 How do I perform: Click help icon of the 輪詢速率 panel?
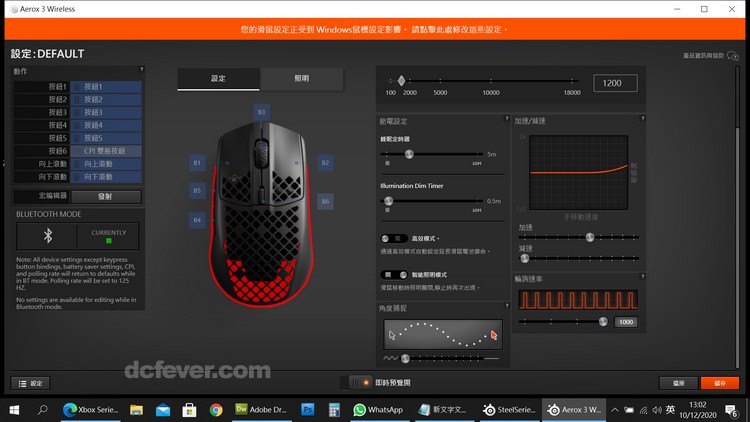click(642, 276)
